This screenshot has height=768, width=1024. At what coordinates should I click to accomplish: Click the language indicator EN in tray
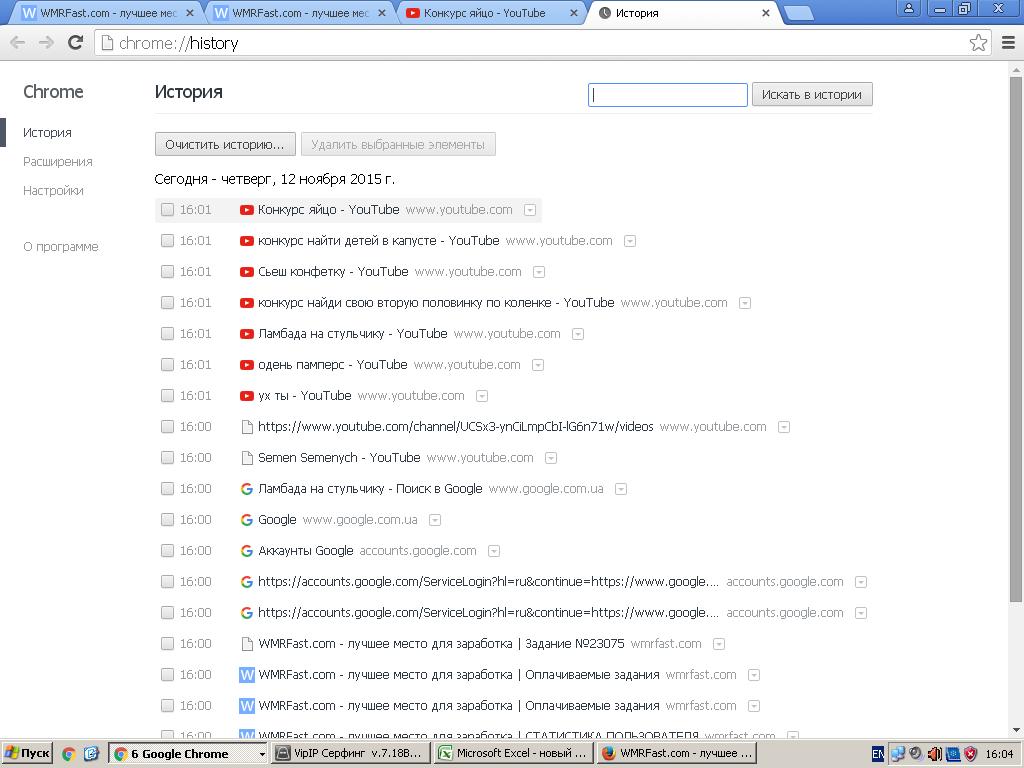coord(878,754)
